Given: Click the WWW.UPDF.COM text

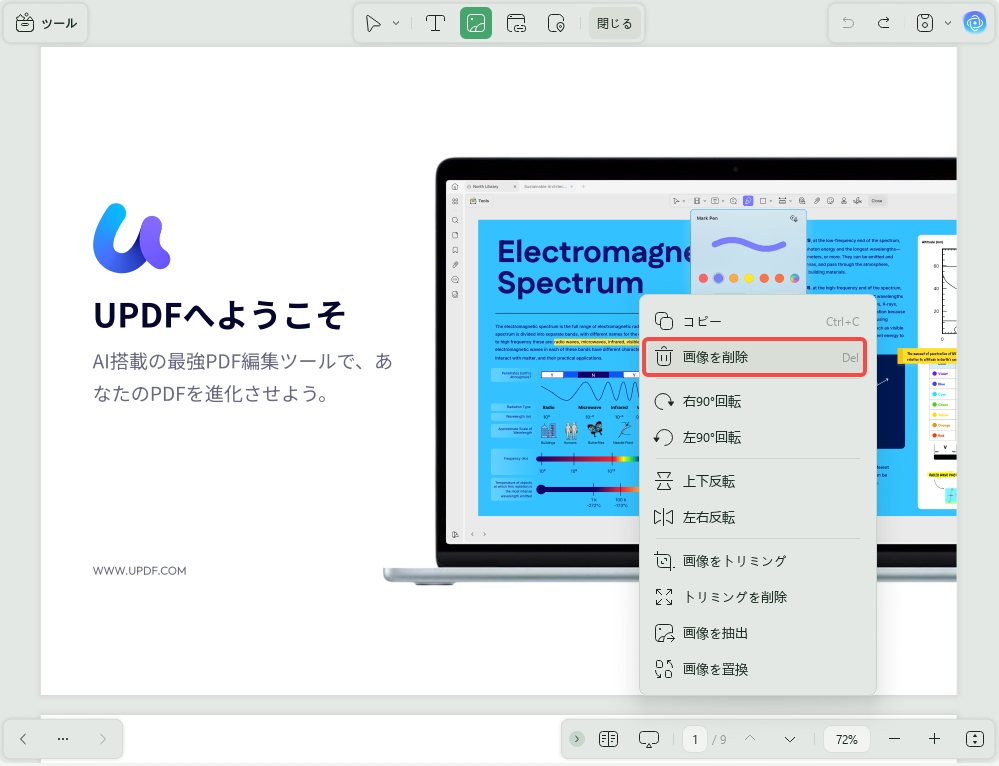Looking at the screenshot, I should pos(140,571).
